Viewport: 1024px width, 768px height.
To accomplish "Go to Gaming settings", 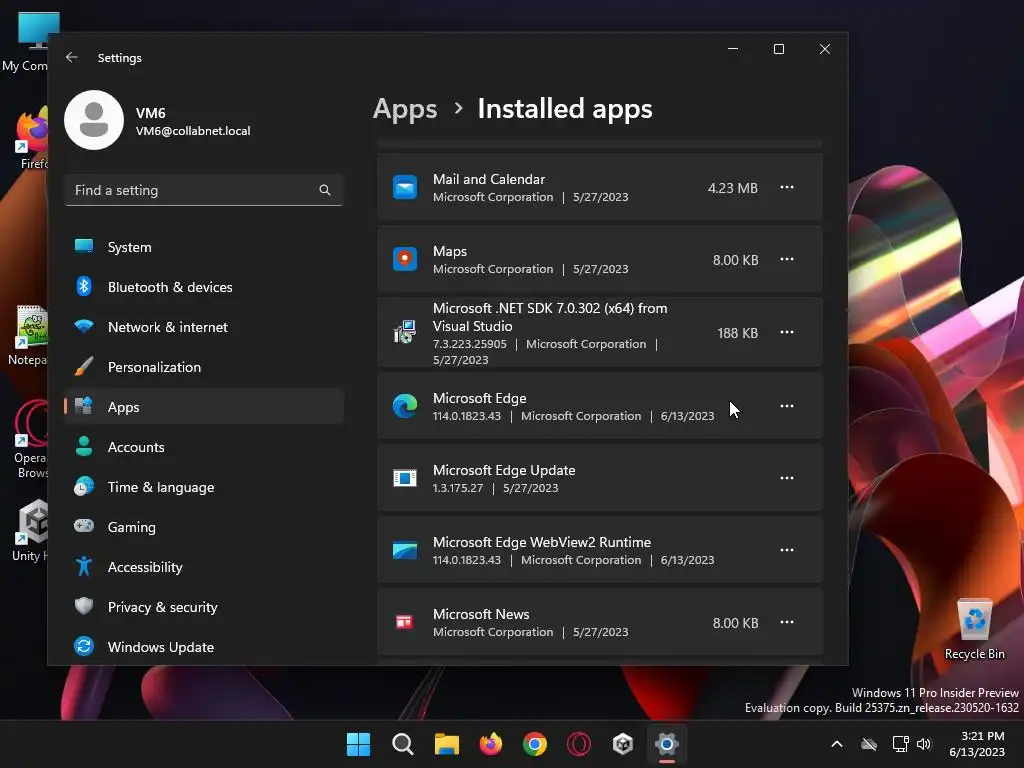I will tap(204, 527).
